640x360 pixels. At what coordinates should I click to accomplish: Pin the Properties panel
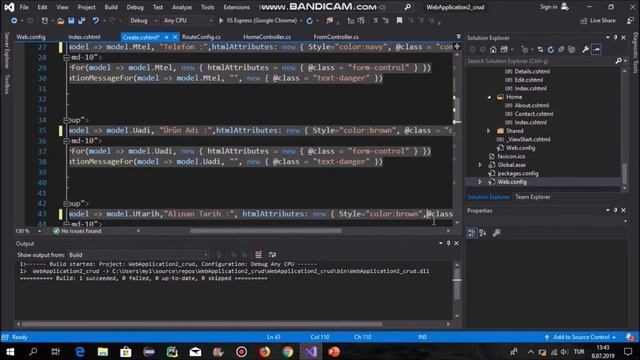coord(616,210)
